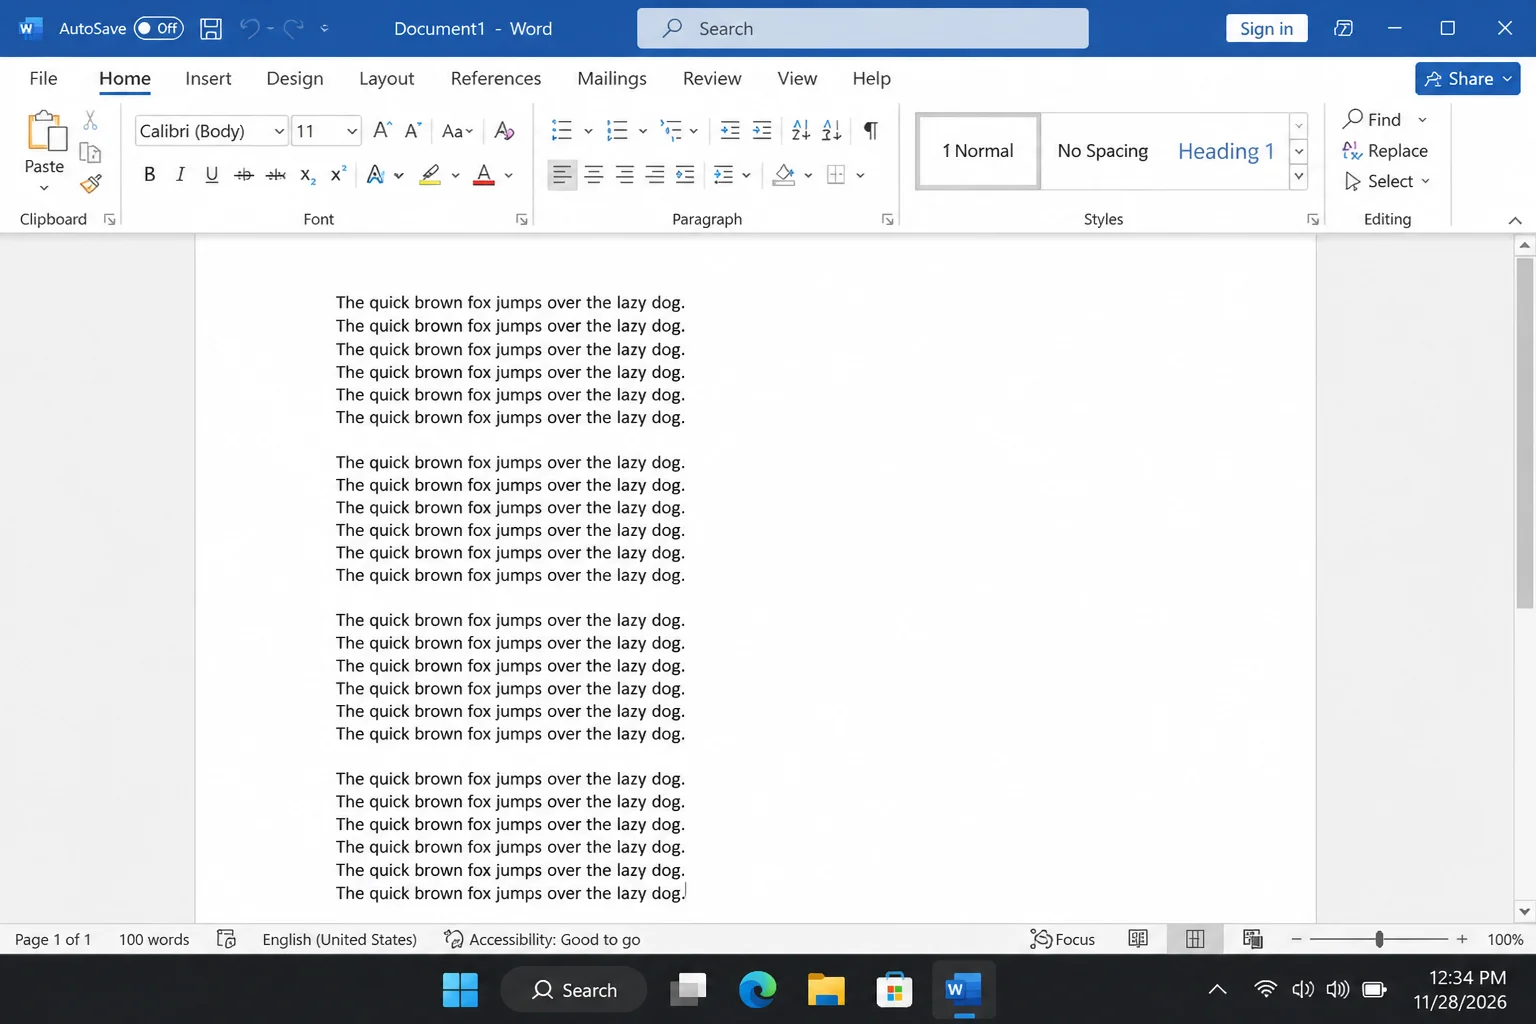Click the spelling proofing icon in status bar
1536x1024 pixels.
pyautogui.click(x=227, y=939)
